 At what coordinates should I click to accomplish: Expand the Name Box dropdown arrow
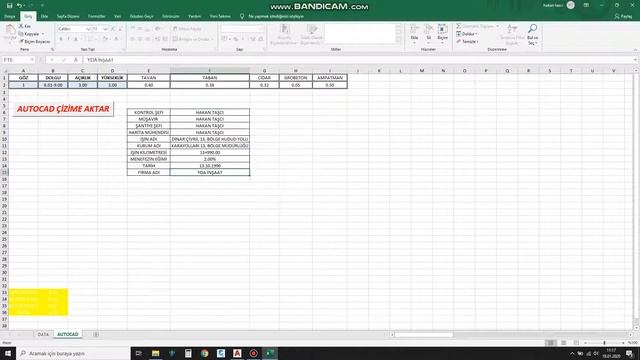(x=32, y=60)
